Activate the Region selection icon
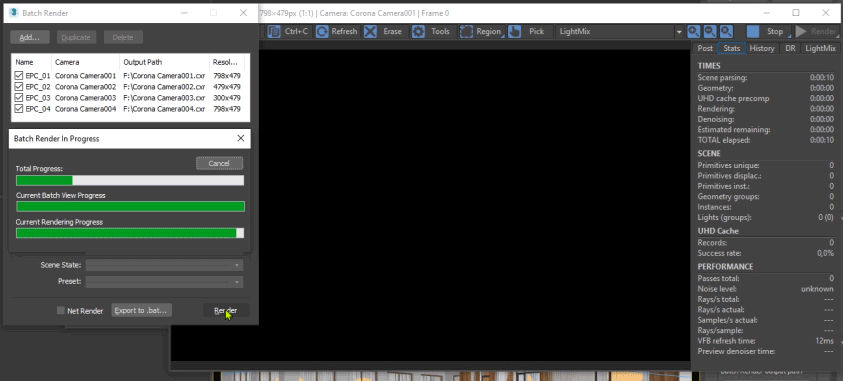 coord(466,32)
